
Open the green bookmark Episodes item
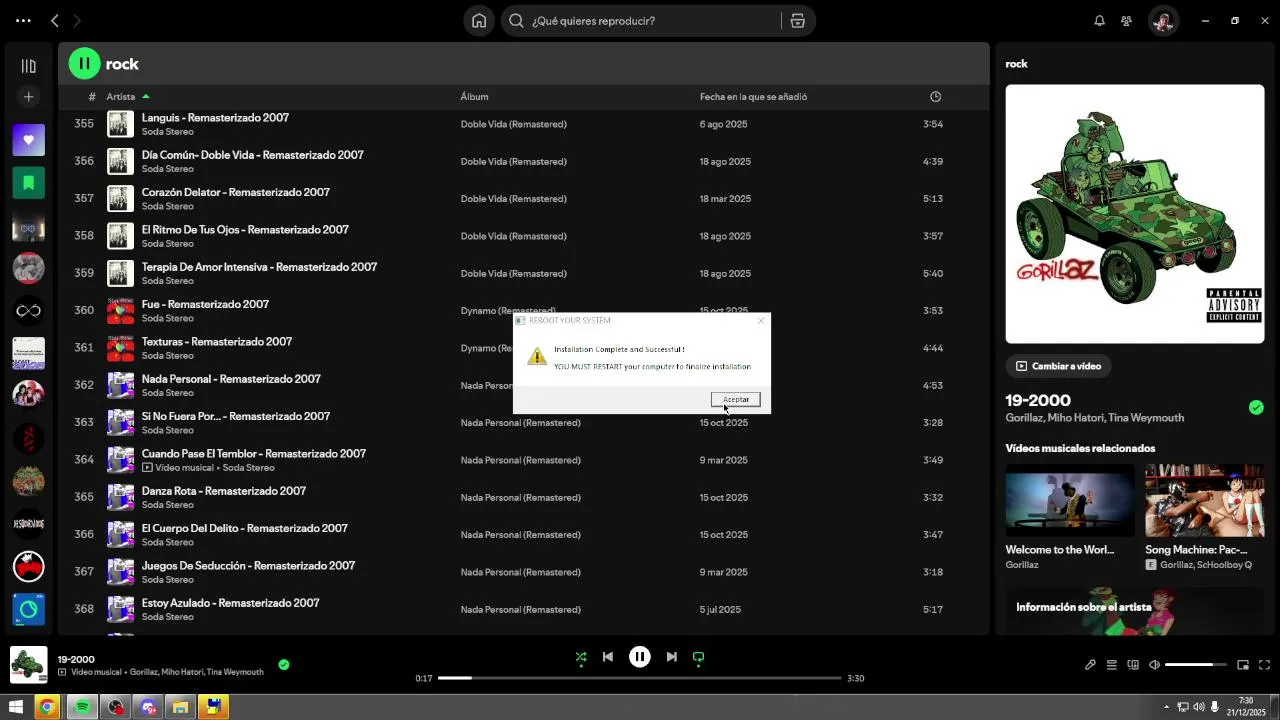[x=28, y=183]
